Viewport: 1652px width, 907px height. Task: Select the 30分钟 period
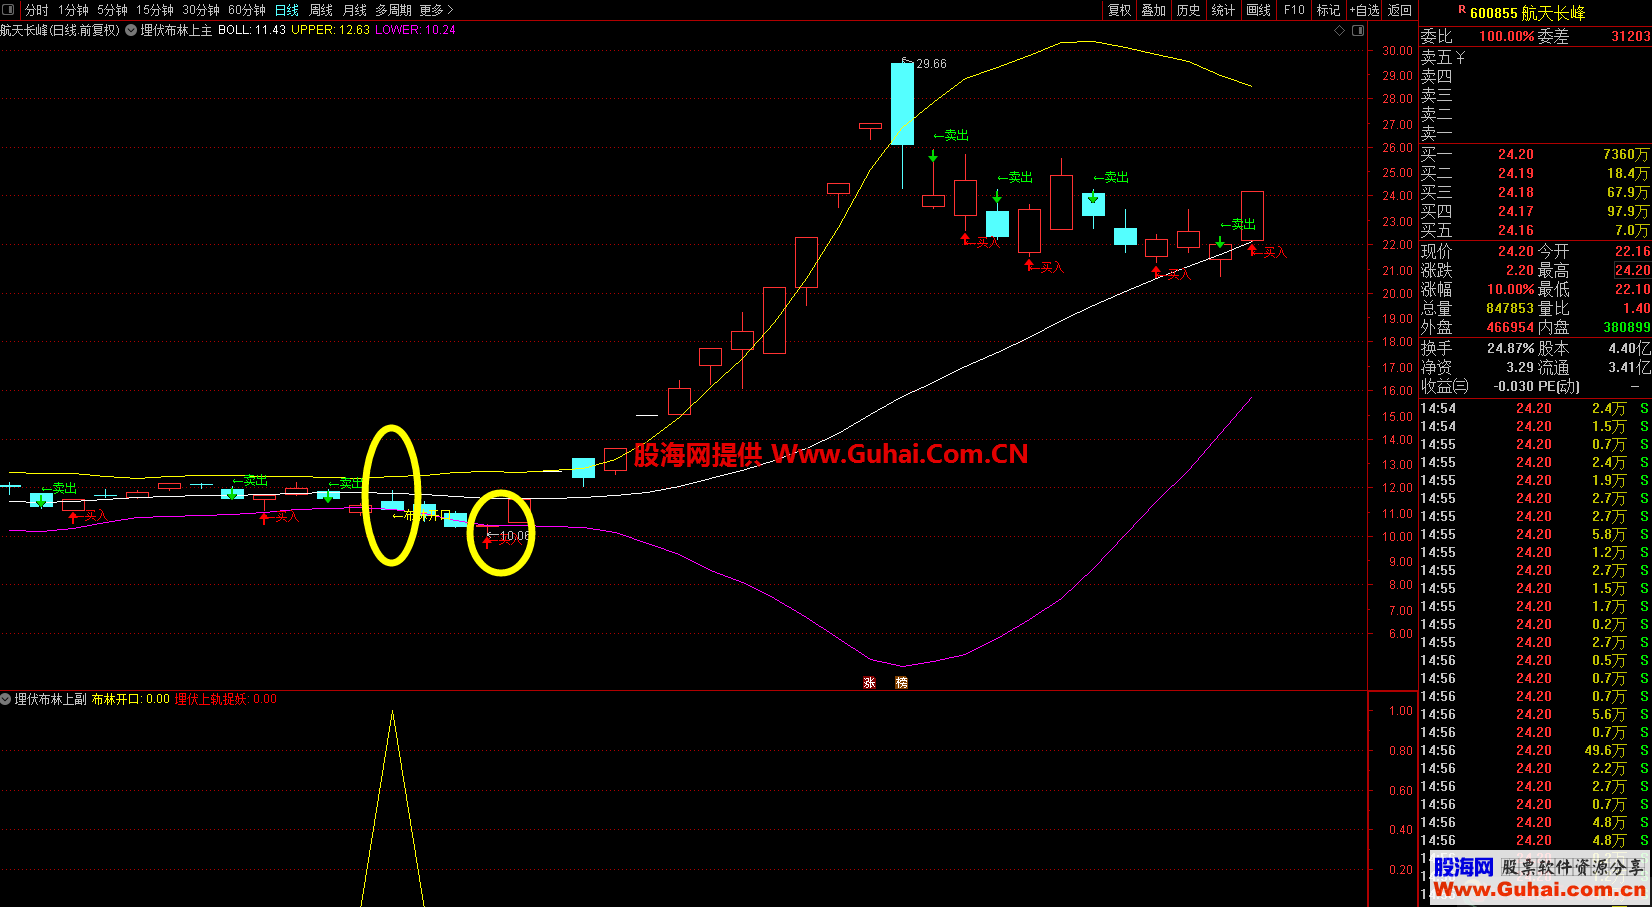click(x=201, y=10)
